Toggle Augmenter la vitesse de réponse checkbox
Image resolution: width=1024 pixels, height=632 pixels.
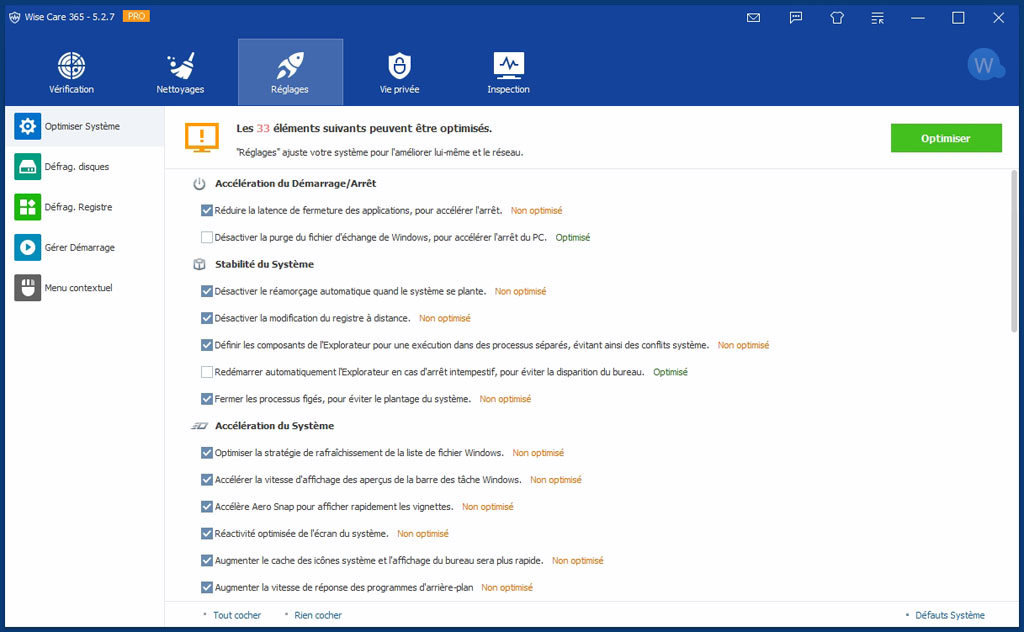[206, 587]
